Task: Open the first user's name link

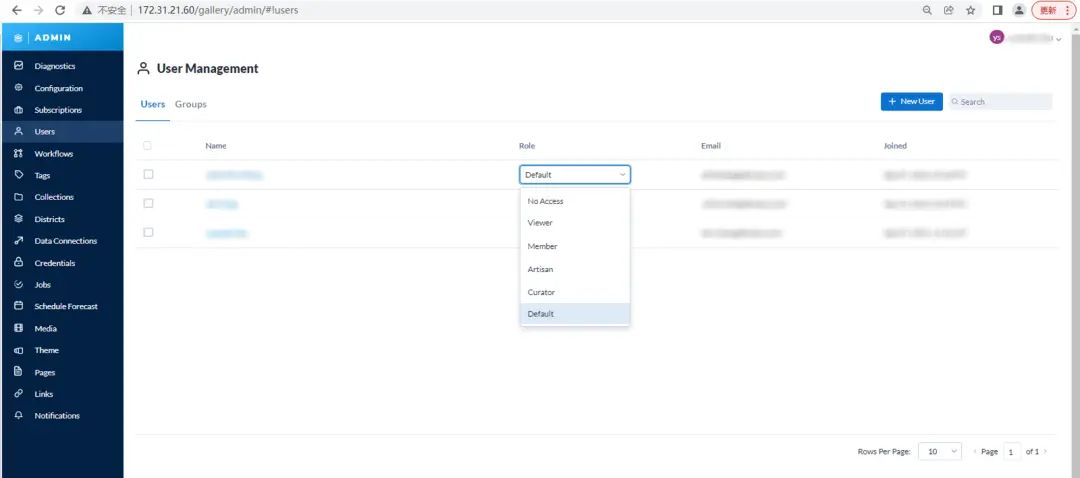Action: pyautogui.click(x=234, y=175)
